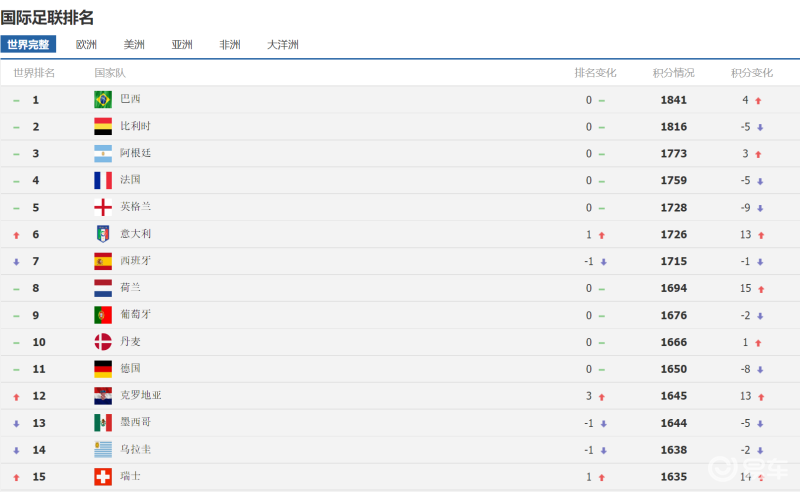
Task: Open the 美洲 rankings tab
Action: click(x=134, y=44)
